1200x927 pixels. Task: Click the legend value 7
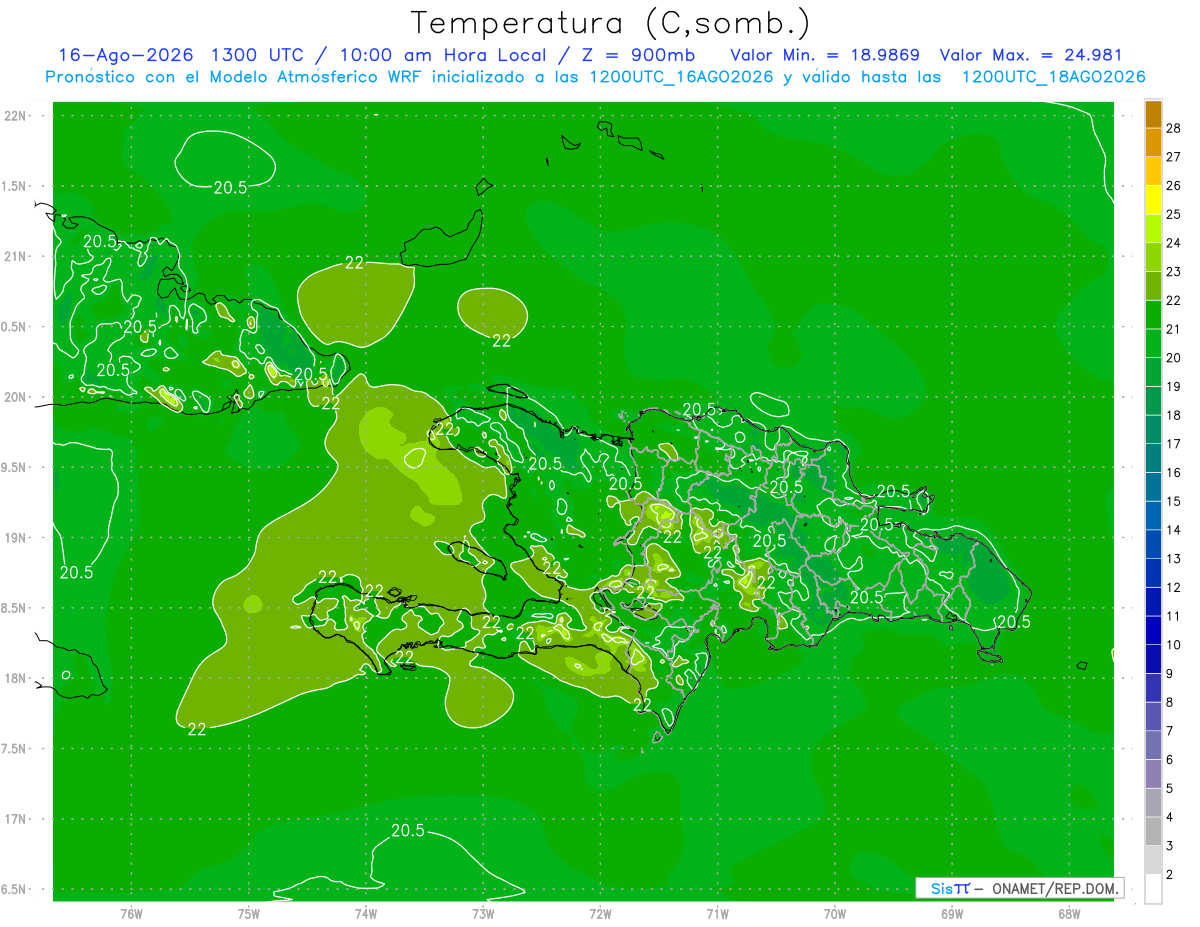click(1171, 731)
